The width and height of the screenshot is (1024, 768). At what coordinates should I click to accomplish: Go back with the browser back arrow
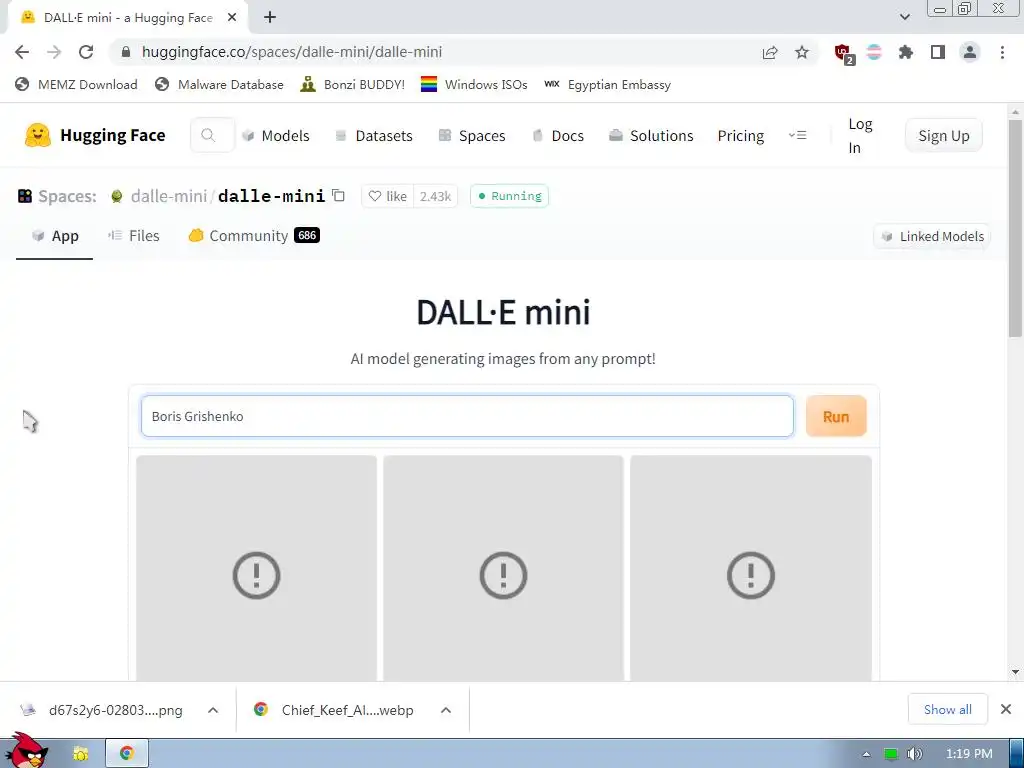click(x=22, y=52)
